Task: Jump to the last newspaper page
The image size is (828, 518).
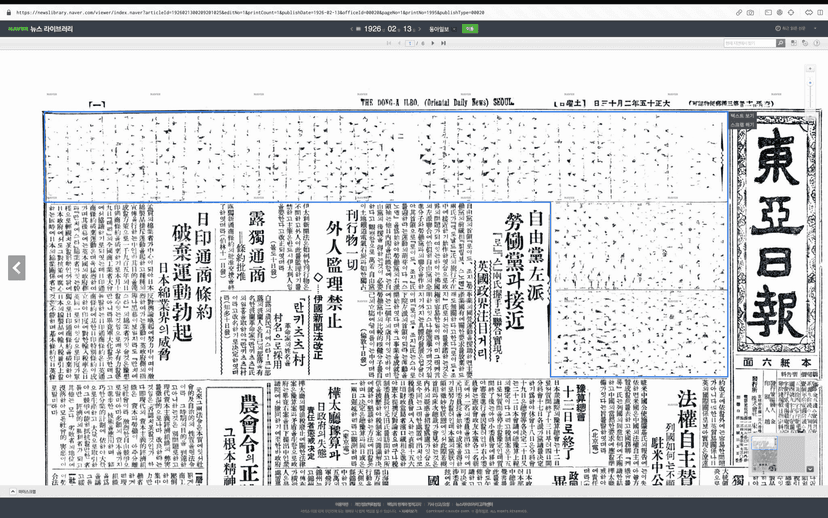Action: click(x=442, y=43)
